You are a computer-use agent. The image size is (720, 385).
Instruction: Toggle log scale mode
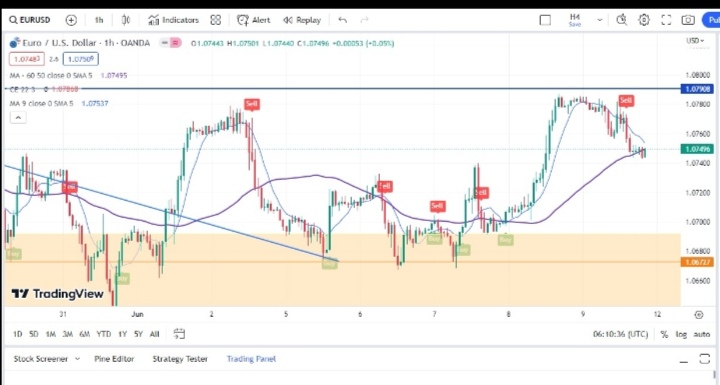point(681,334)
